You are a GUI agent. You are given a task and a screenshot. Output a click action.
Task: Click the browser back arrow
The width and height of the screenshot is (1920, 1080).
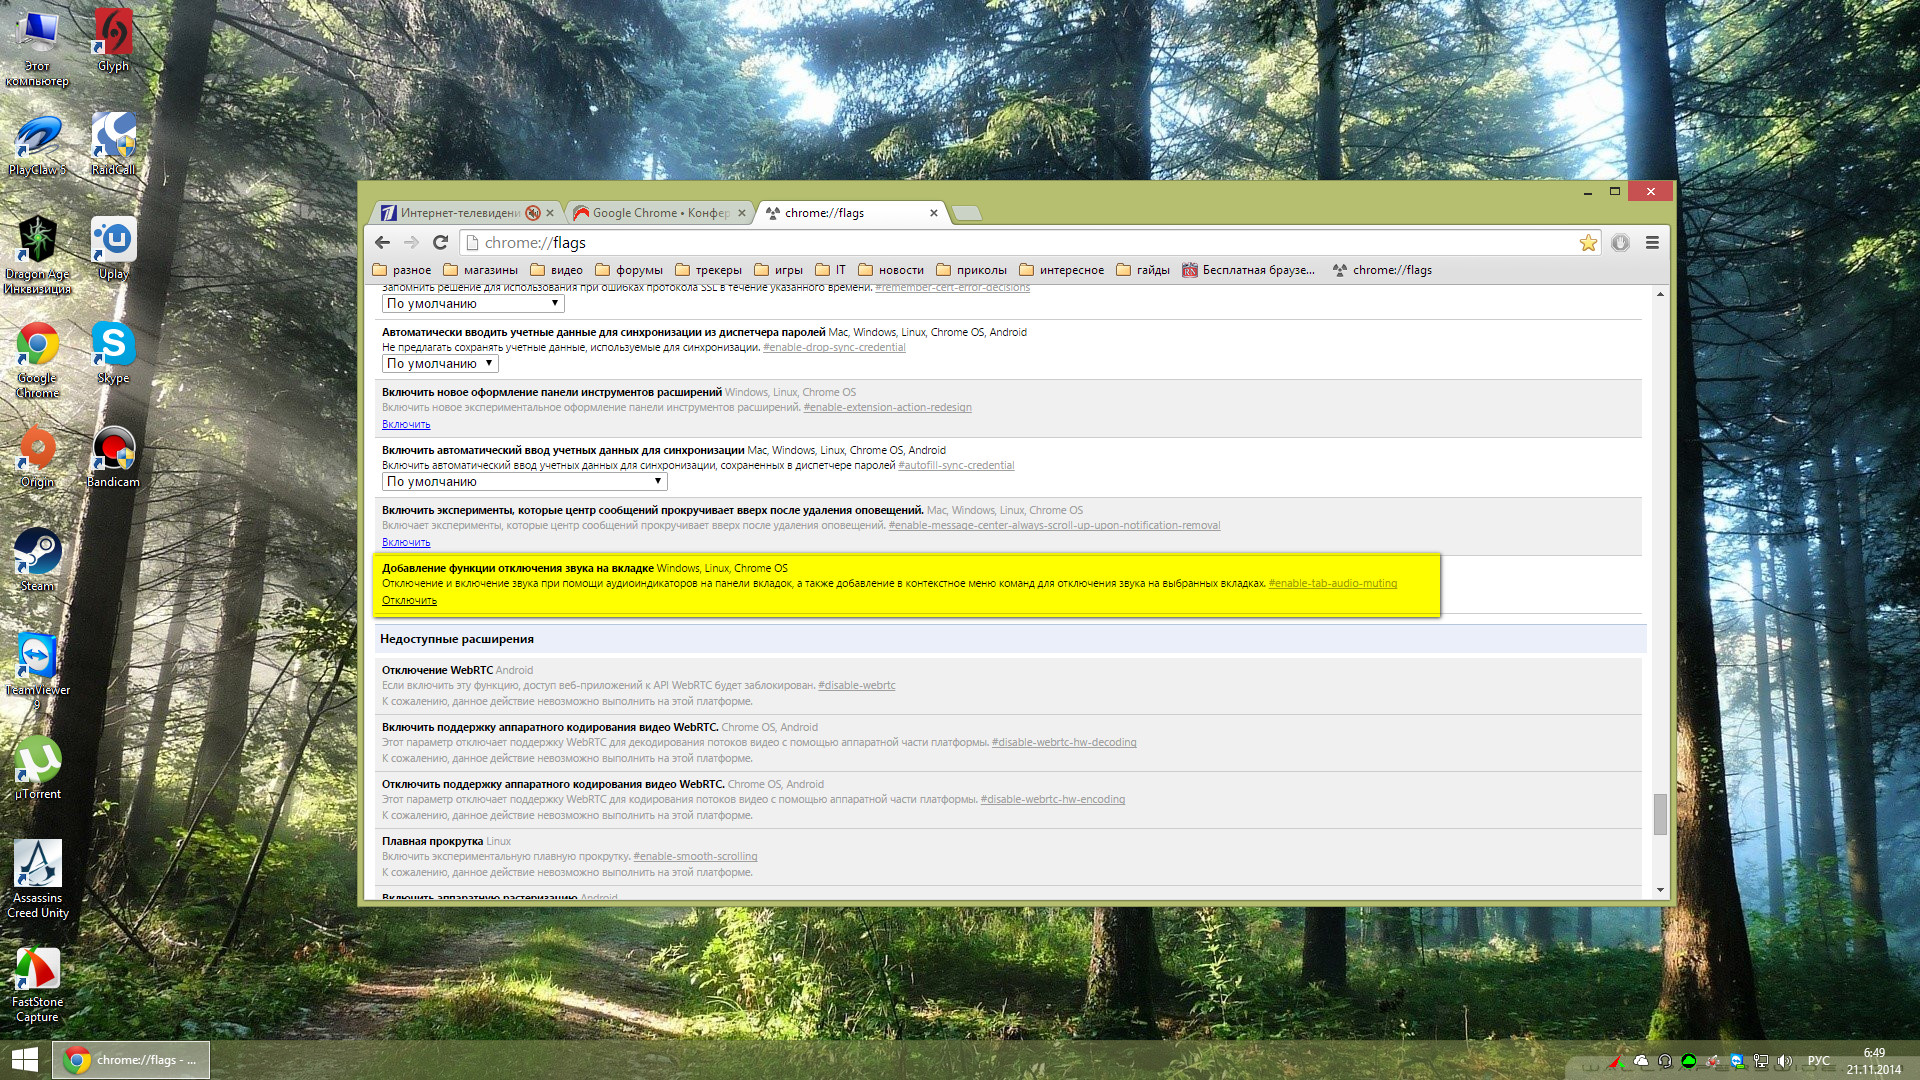[382, 243]
